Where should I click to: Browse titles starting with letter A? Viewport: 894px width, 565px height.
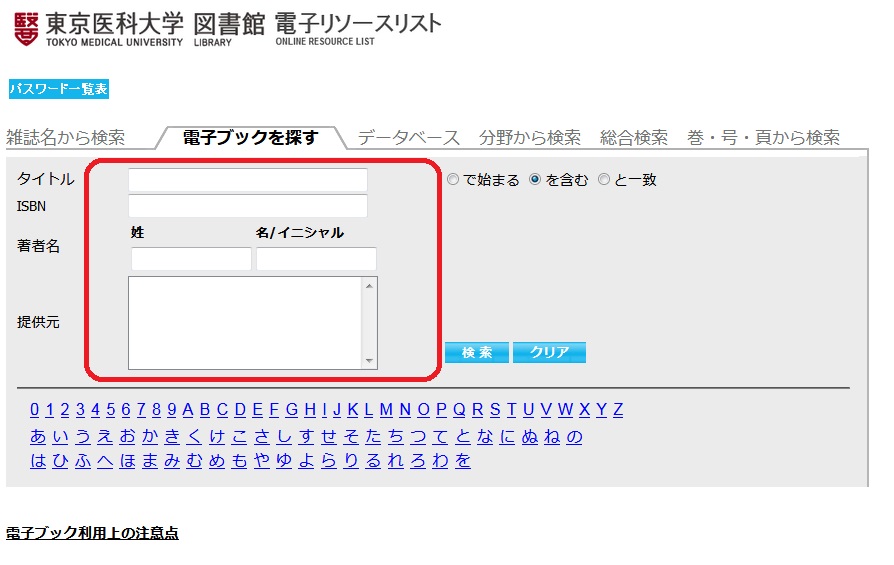pos(188,409)
